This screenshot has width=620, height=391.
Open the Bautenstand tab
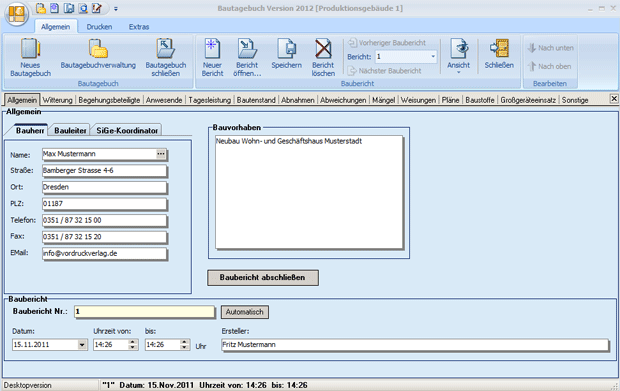point(256,100)
